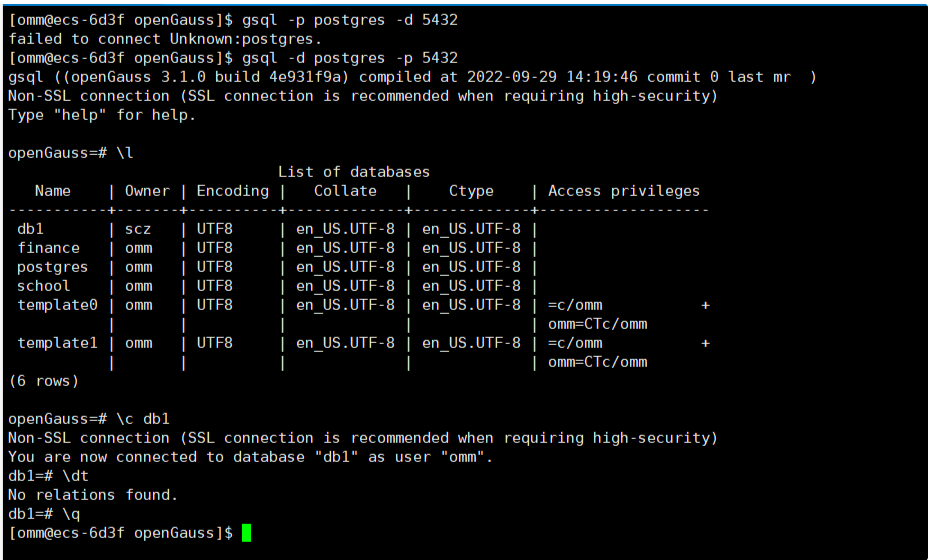This screenshot has height=560, width=928.
Task: Click the "List of databases" title
Action: (x=354, y=172)
